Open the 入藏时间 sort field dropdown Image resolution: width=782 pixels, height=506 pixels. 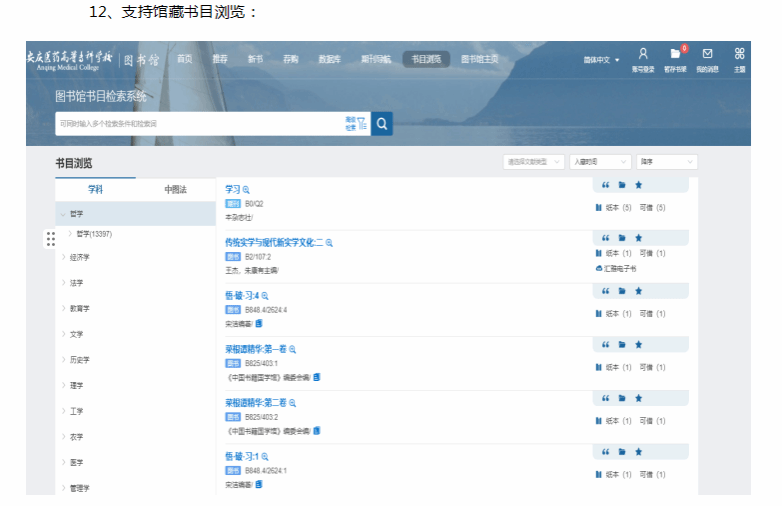coord(600,161)
